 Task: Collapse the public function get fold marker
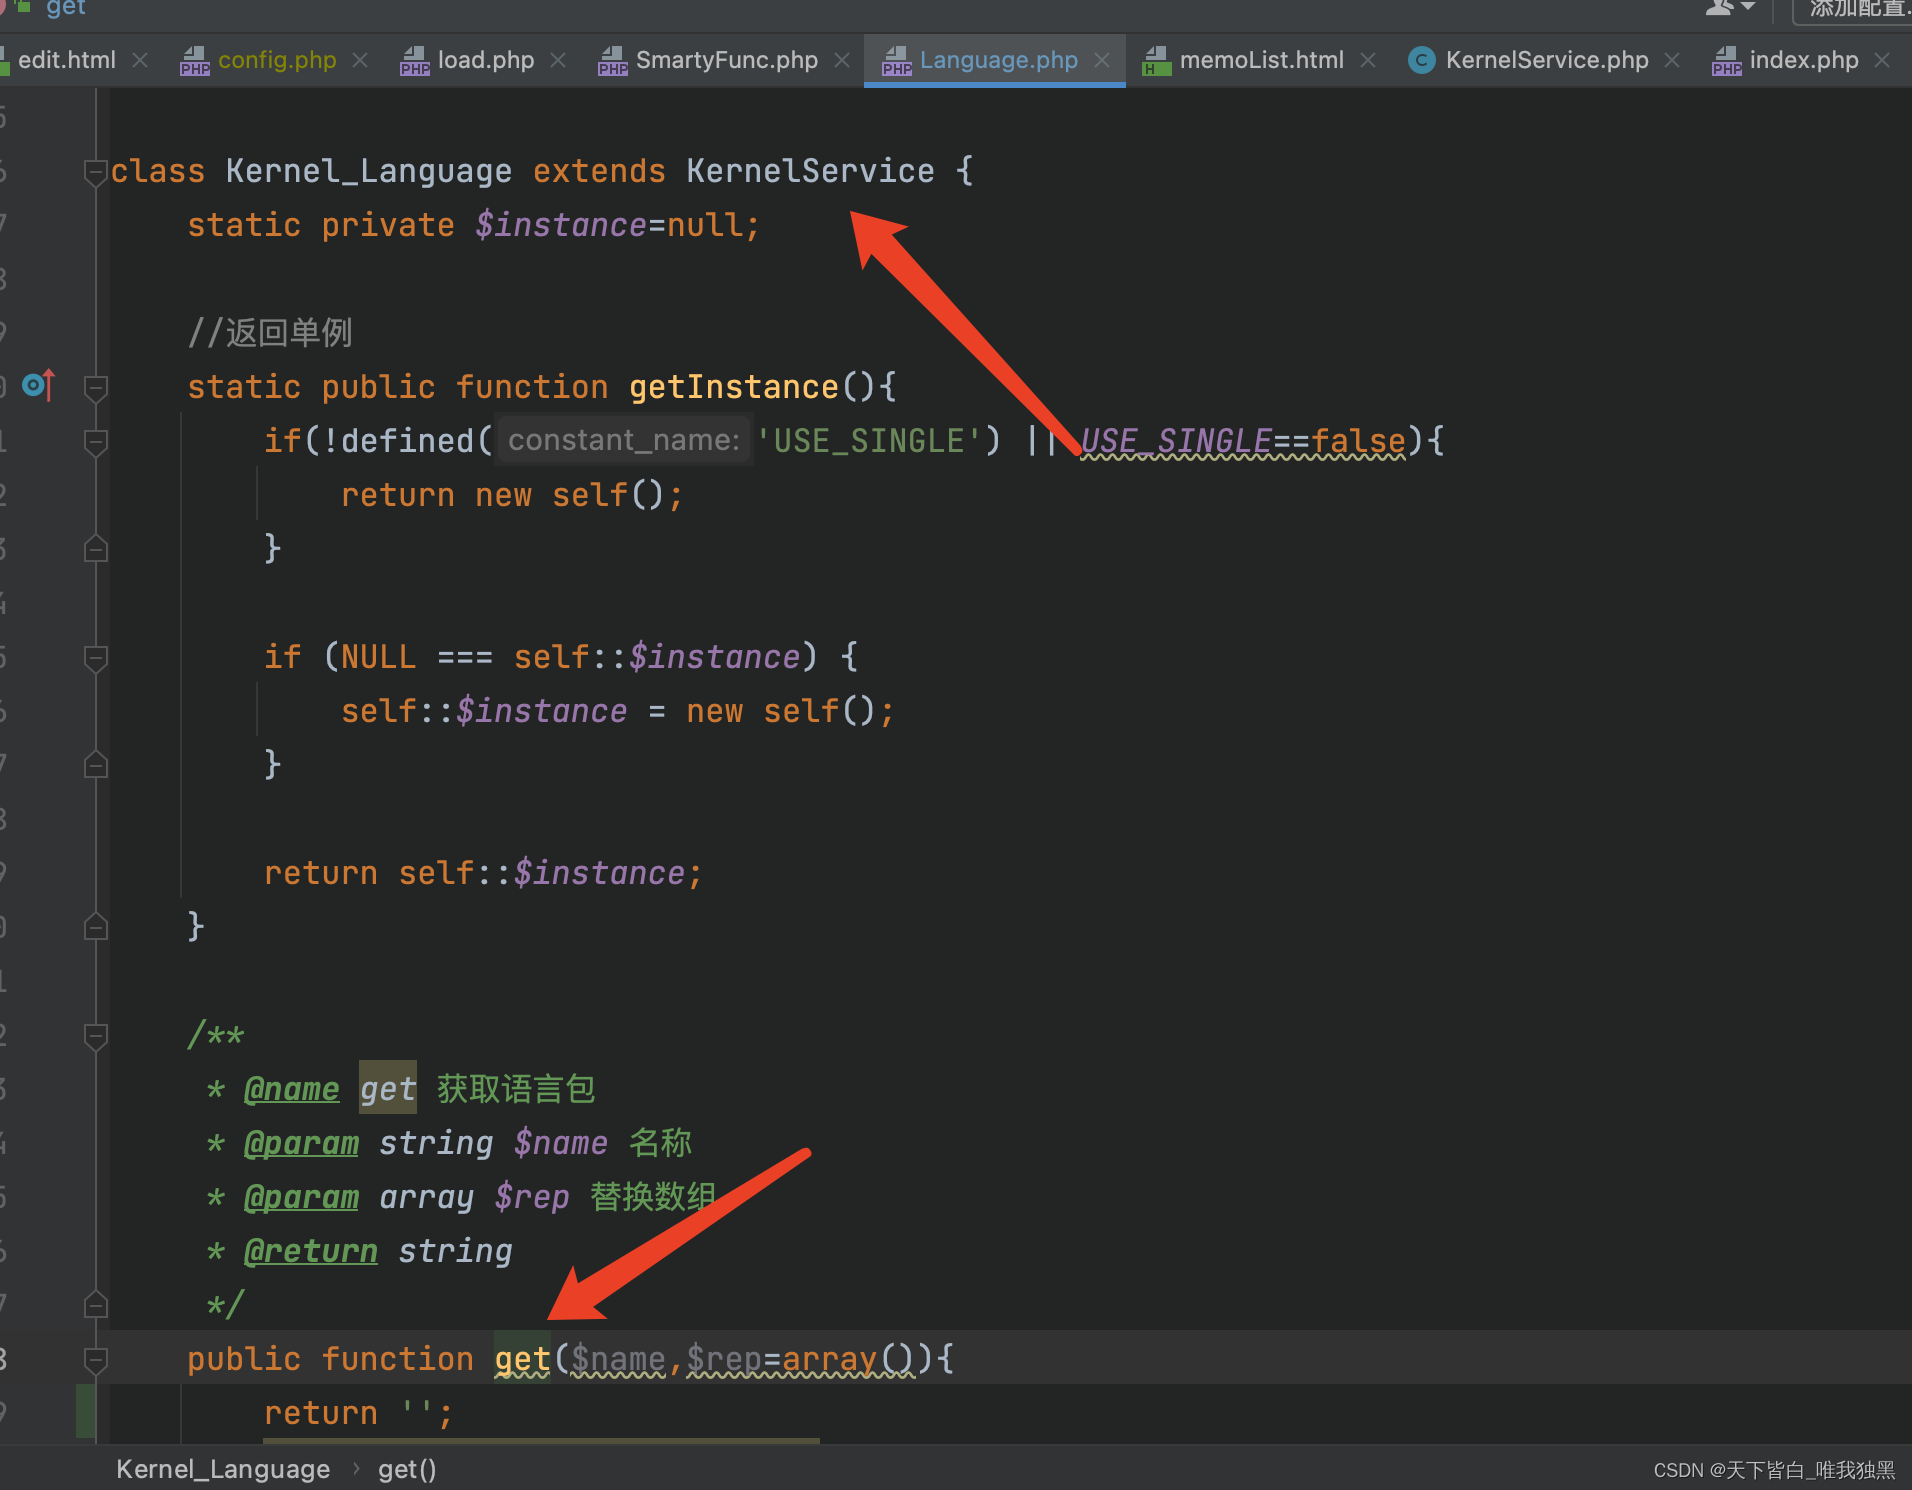pos(96,1360)
